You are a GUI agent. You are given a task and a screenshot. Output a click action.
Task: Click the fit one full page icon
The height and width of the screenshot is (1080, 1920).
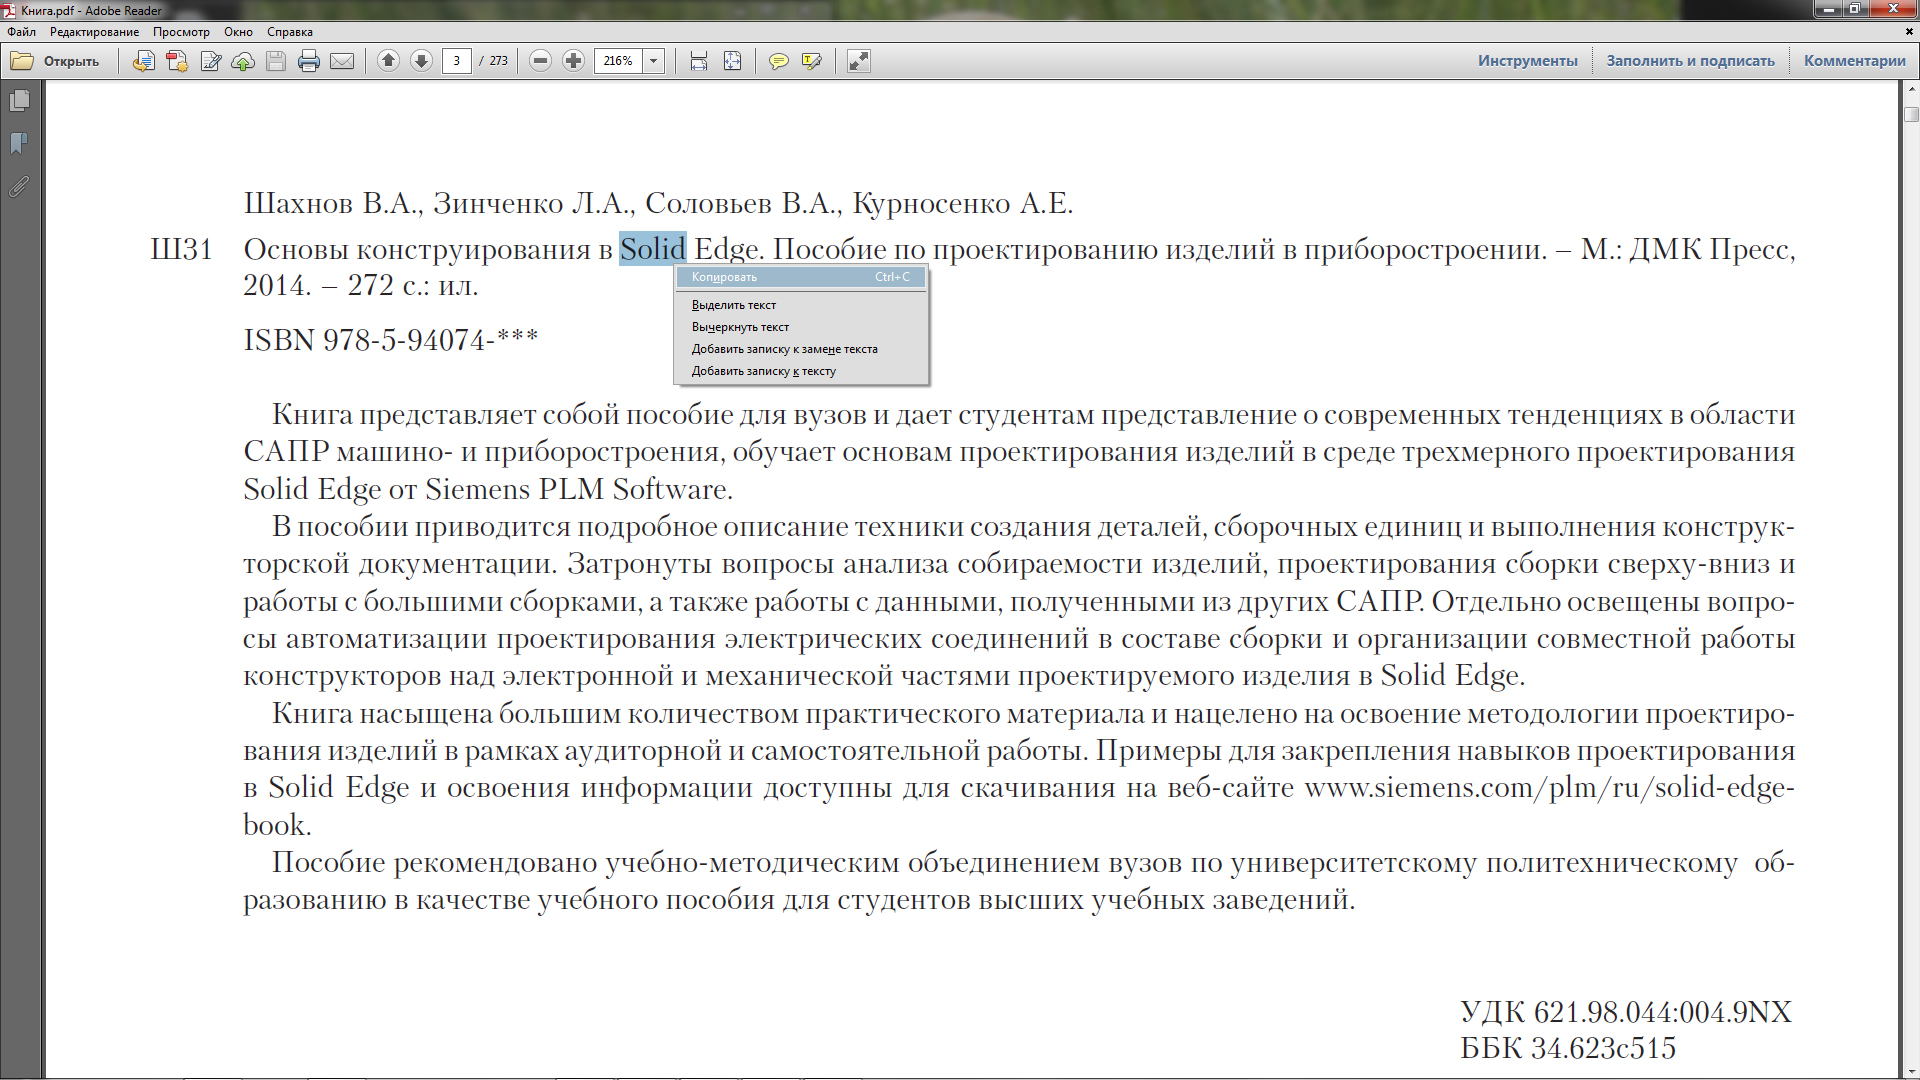point(733,61)
